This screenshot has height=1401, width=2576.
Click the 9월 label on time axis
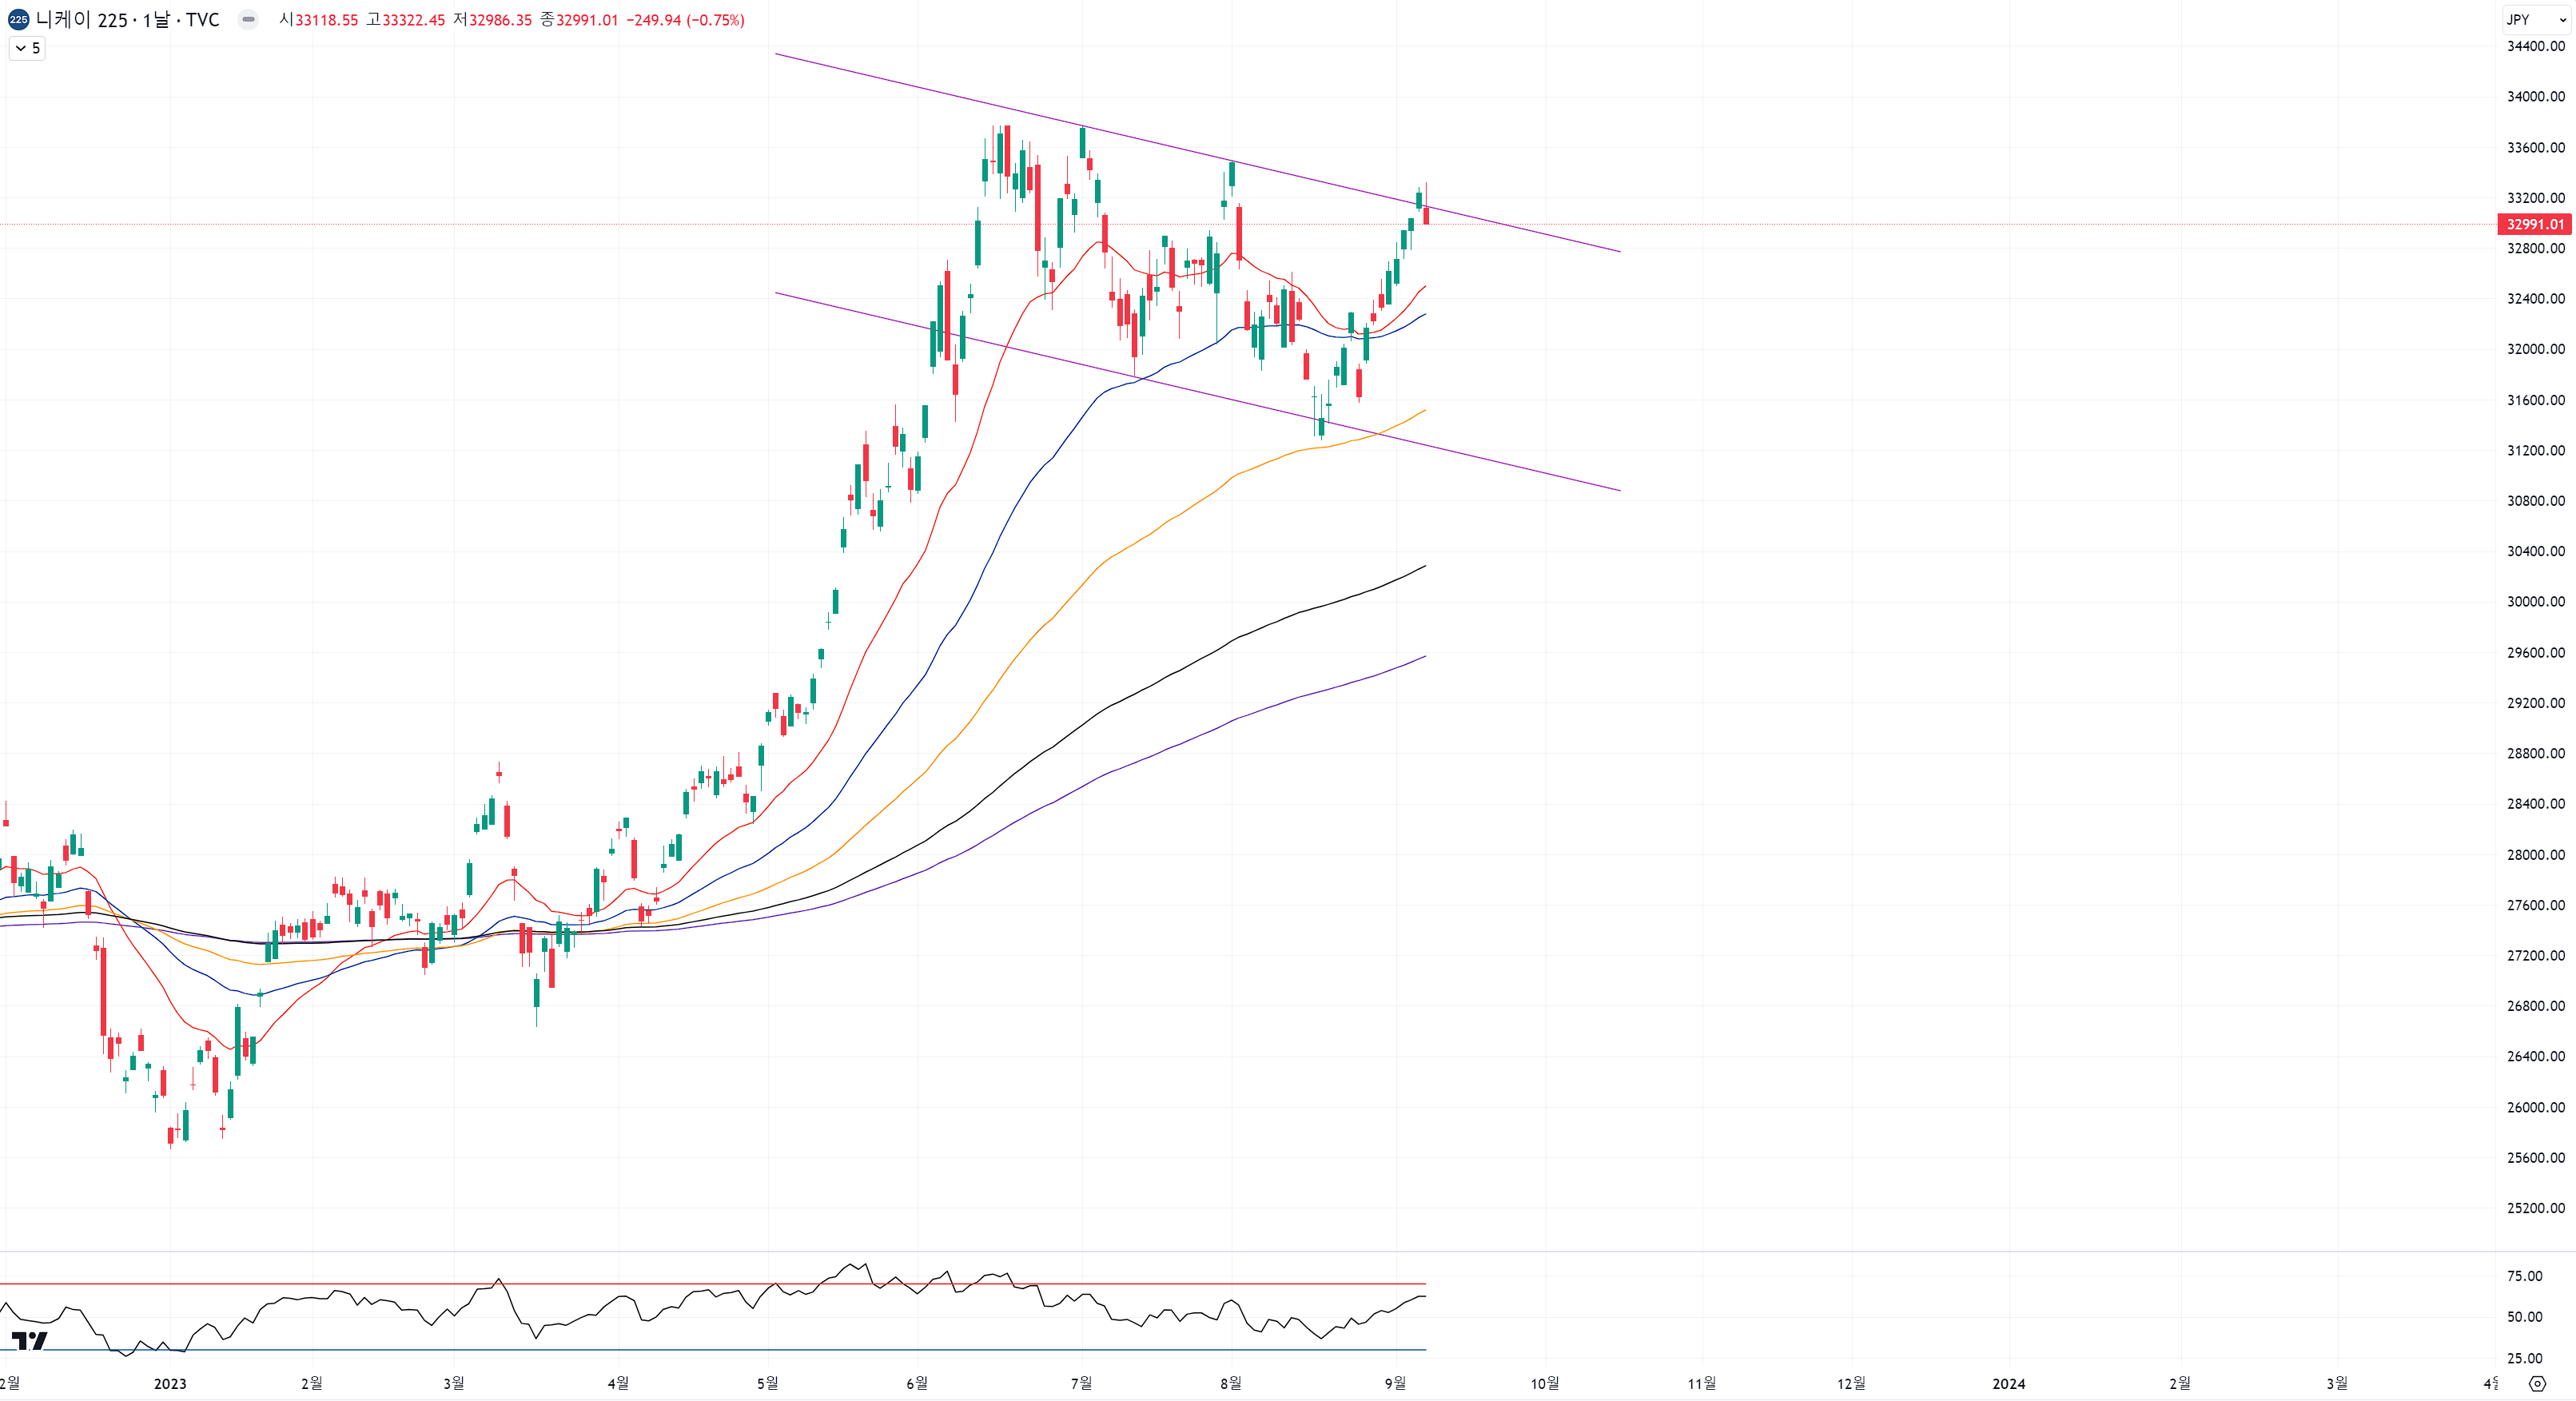[1395, 1383]
